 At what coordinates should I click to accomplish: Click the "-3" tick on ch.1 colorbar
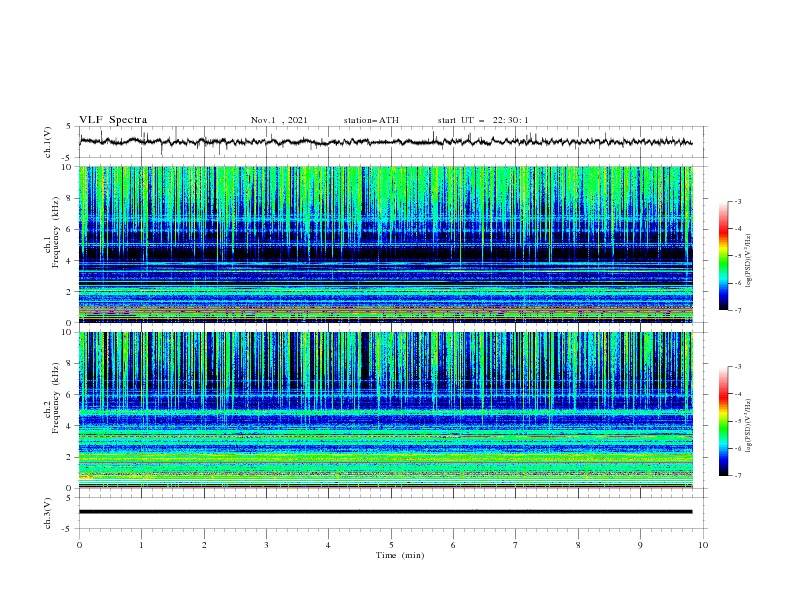point(737,201)
